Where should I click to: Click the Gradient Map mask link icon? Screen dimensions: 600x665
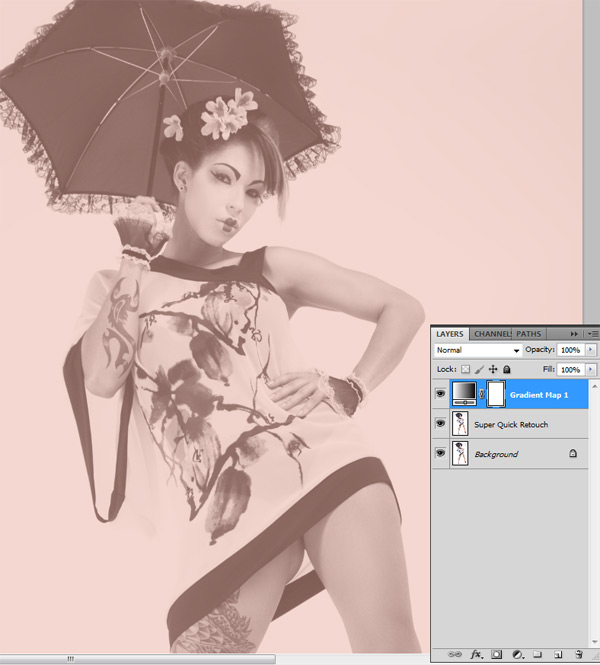[x=481, y=394]
